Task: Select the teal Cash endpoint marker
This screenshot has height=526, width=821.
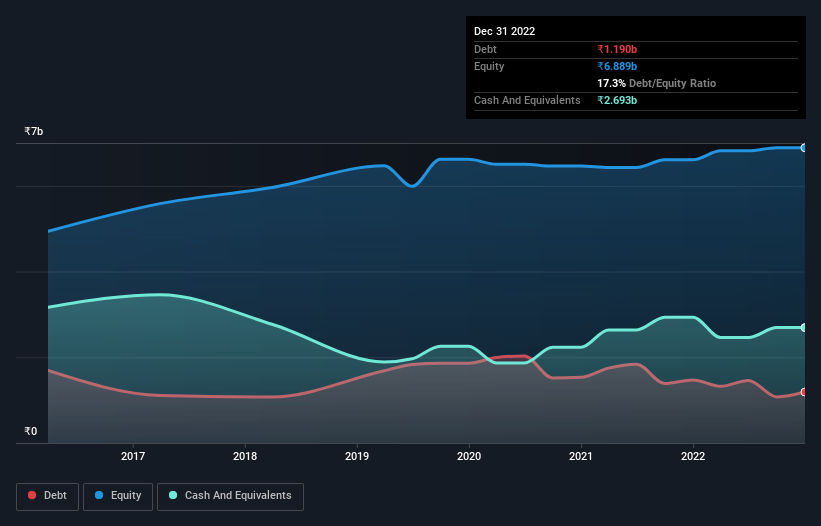Action: tap(804, 328)
